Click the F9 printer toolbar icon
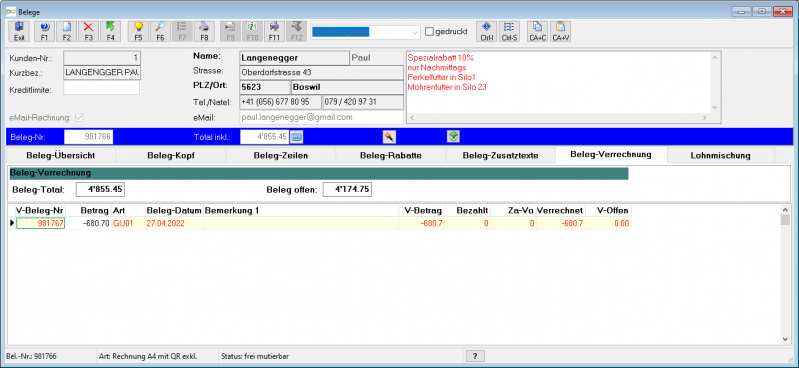 click(230, 31)
